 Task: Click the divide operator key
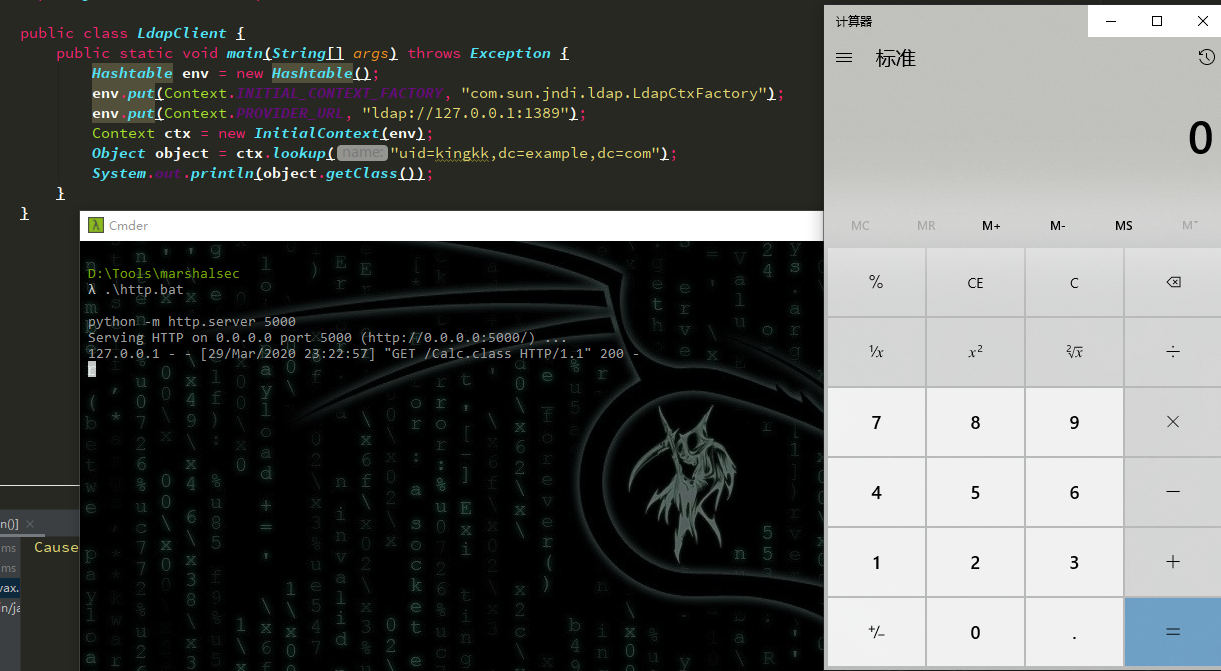(x=1173, y=352)
